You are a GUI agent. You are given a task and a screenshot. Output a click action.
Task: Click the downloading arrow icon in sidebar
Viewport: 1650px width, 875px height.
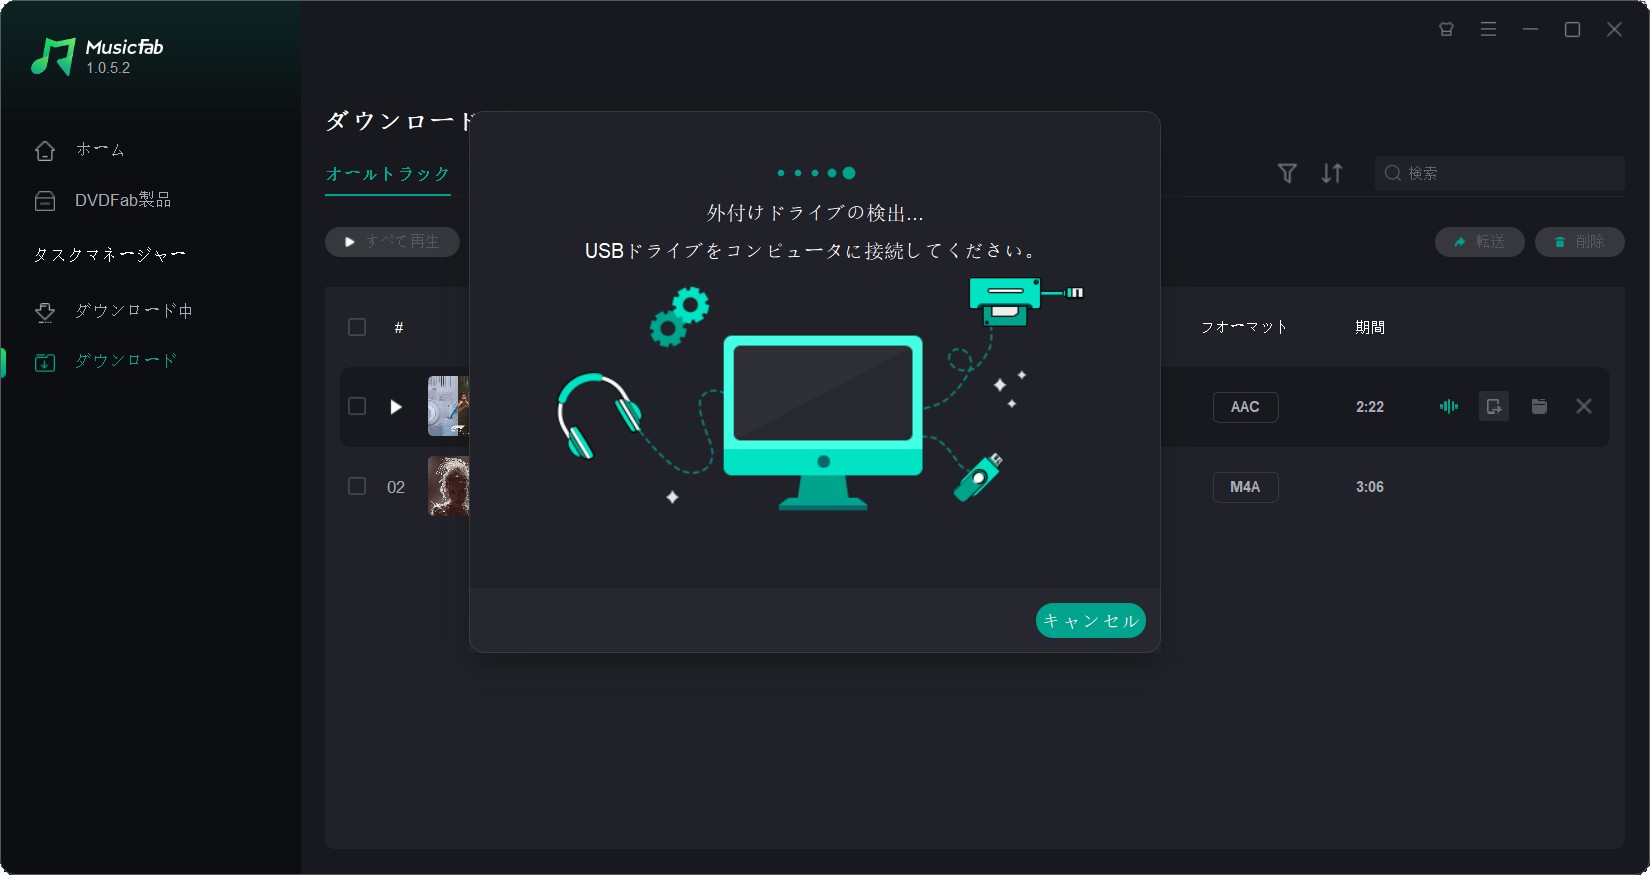click(x=45, y=312)
